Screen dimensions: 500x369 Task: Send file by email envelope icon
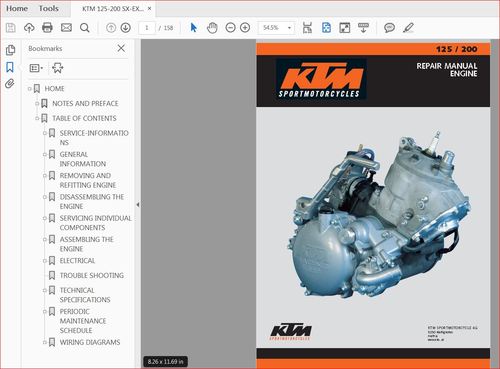66,28
